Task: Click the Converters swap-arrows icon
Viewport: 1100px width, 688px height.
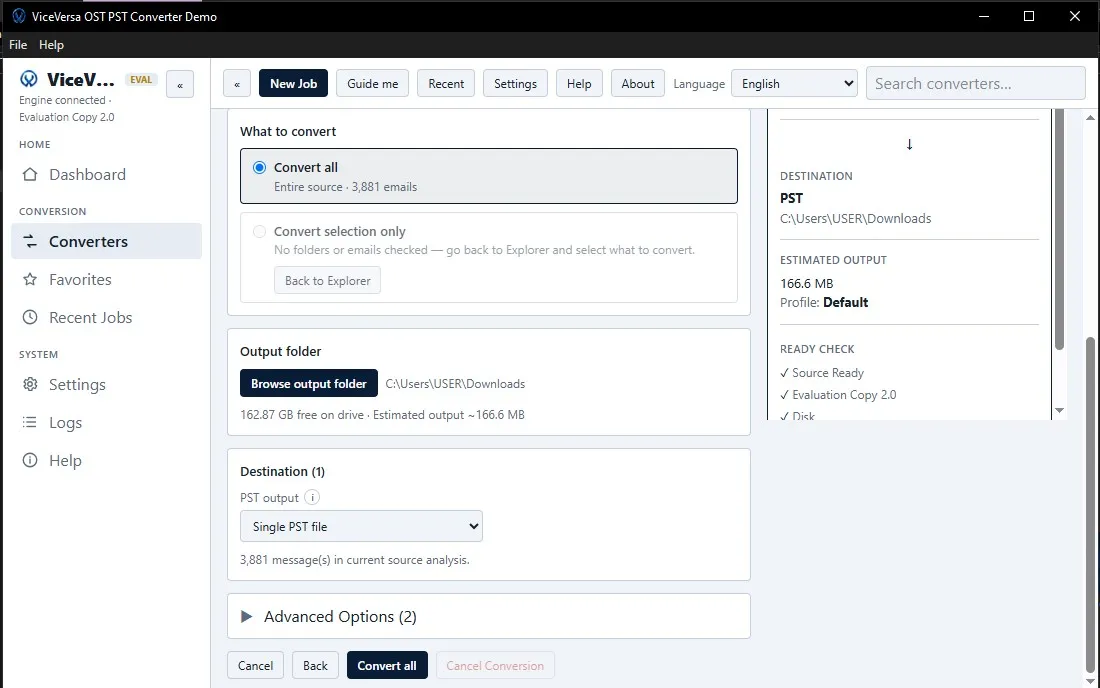Action: 29,241
